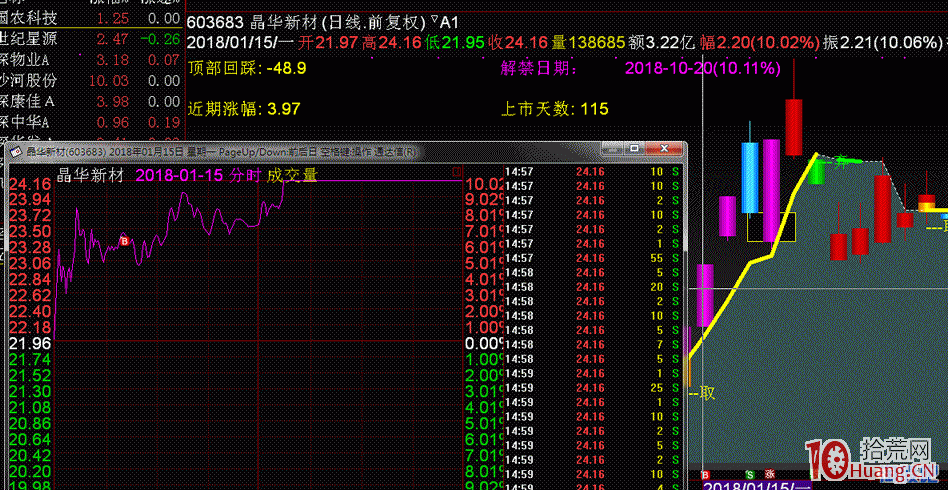Click the green S marker below the daily chart

coord(750,474)
